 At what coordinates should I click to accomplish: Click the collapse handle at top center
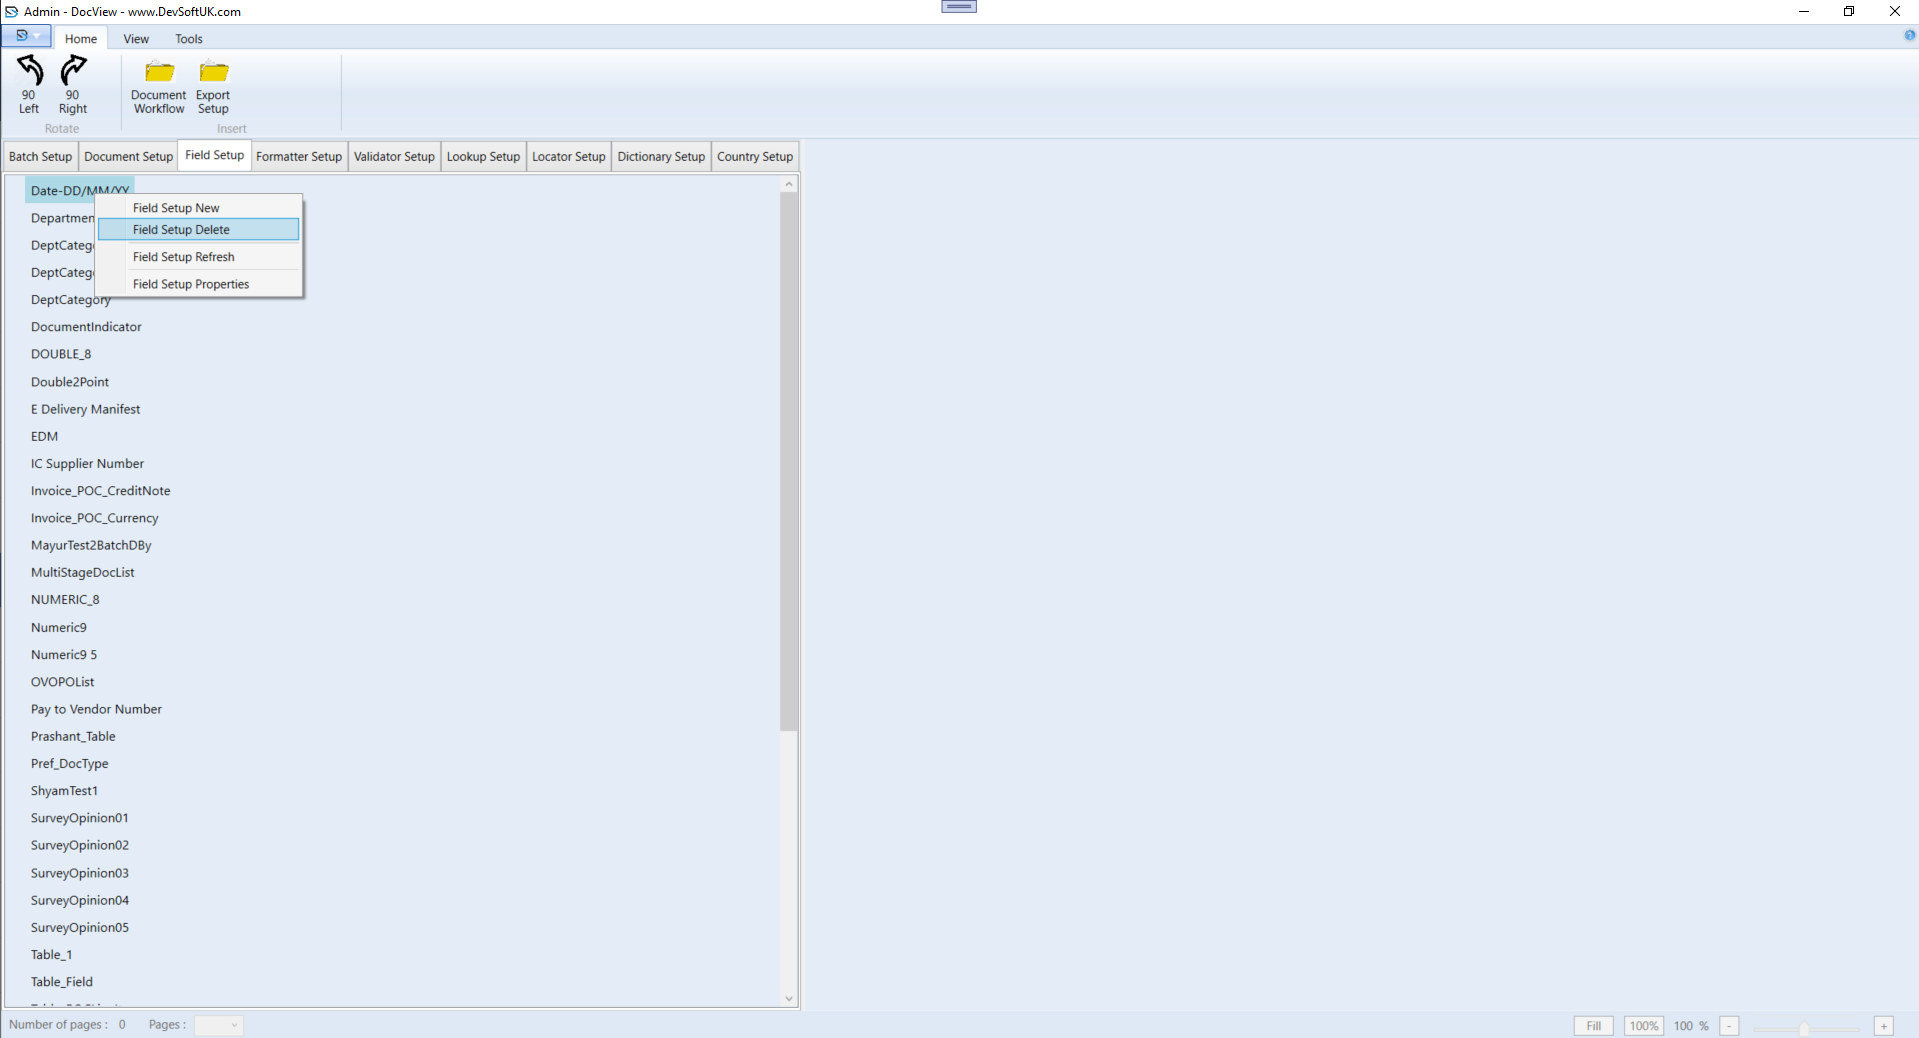click(x=959, y=6)
